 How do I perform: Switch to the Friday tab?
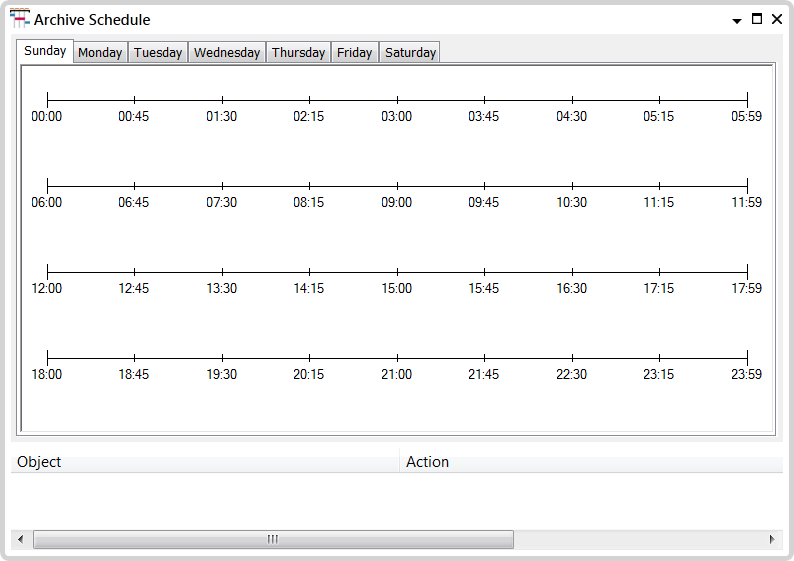(x=354, y=53)
